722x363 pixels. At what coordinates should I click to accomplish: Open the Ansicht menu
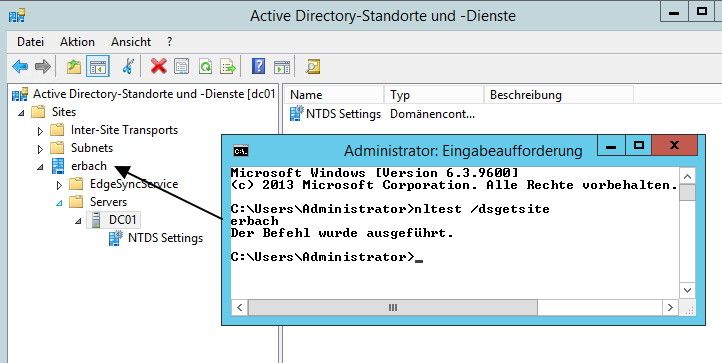coord(131,42)
